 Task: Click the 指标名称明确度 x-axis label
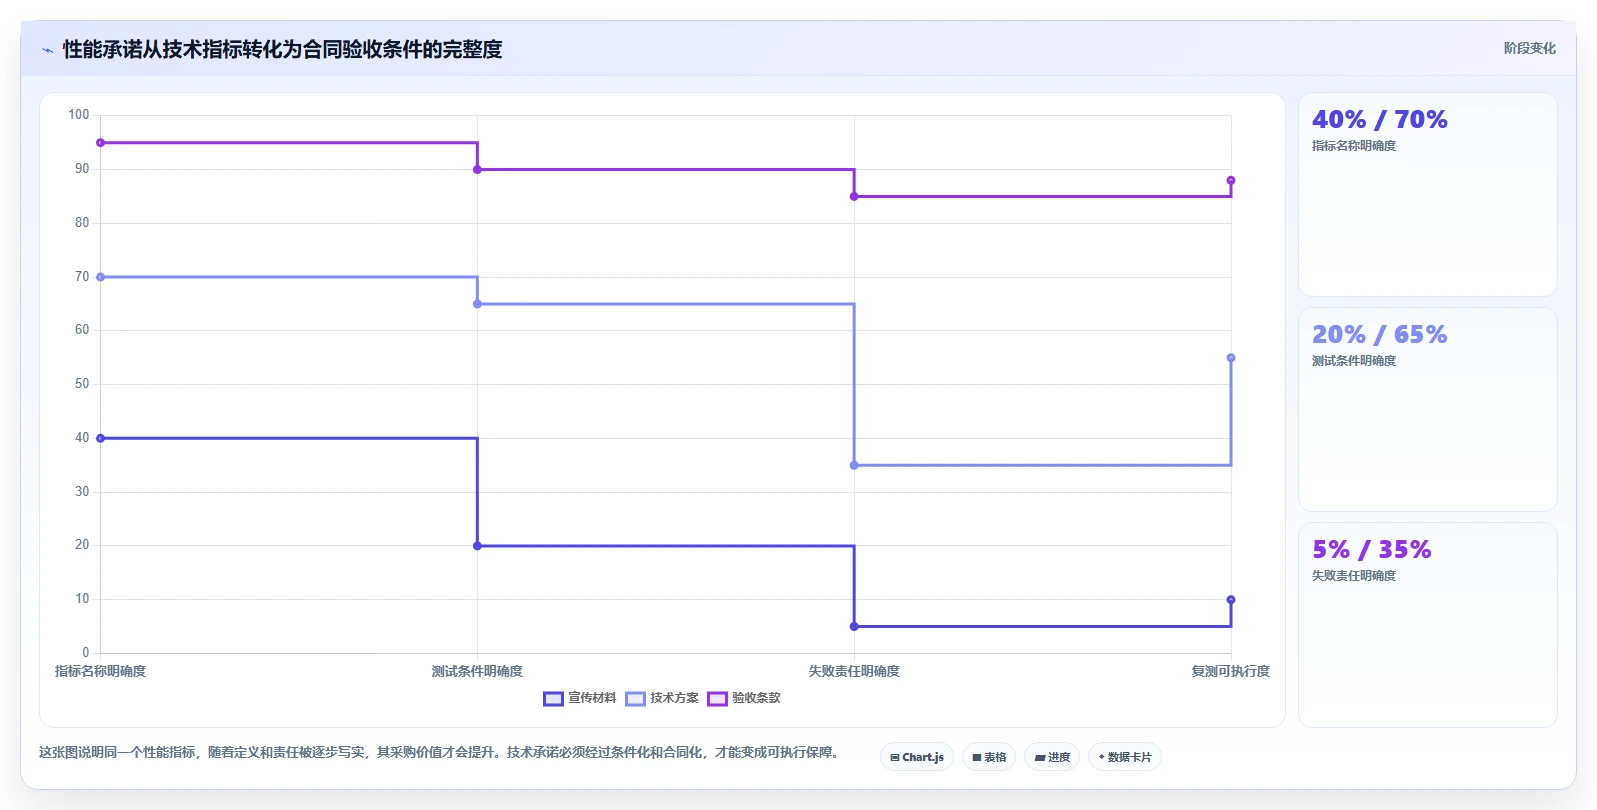[100, 671]
